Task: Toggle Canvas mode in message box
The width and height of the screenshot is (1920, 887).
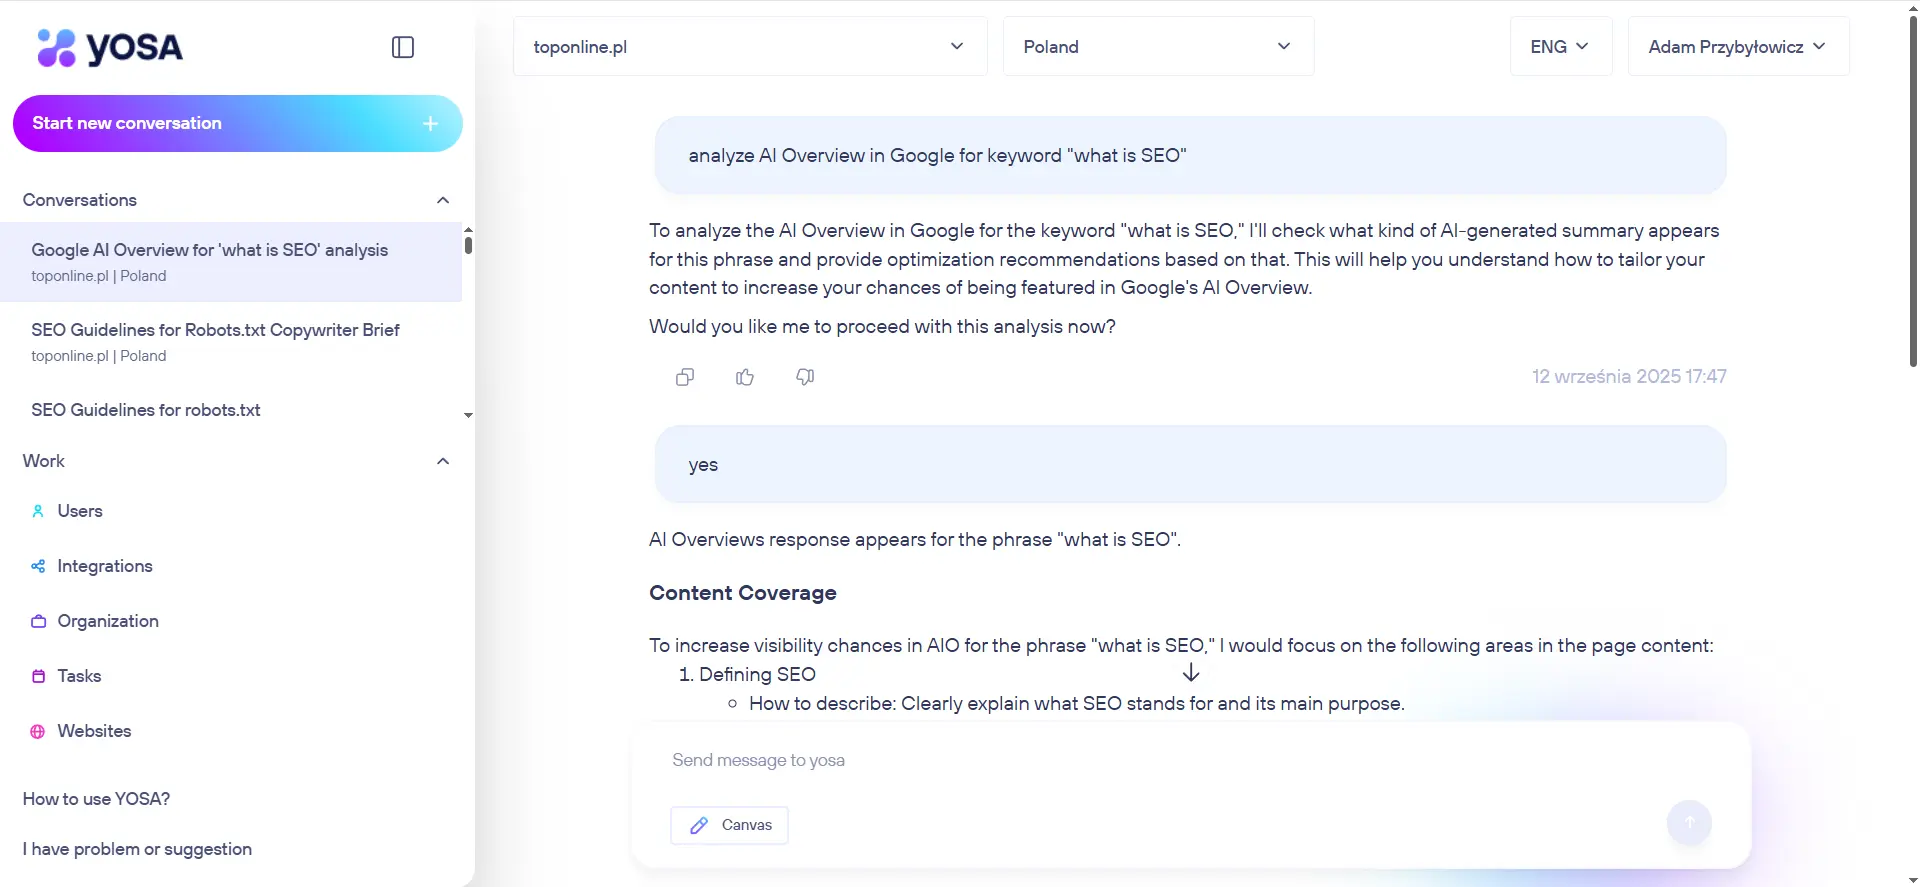Action: 730,825
